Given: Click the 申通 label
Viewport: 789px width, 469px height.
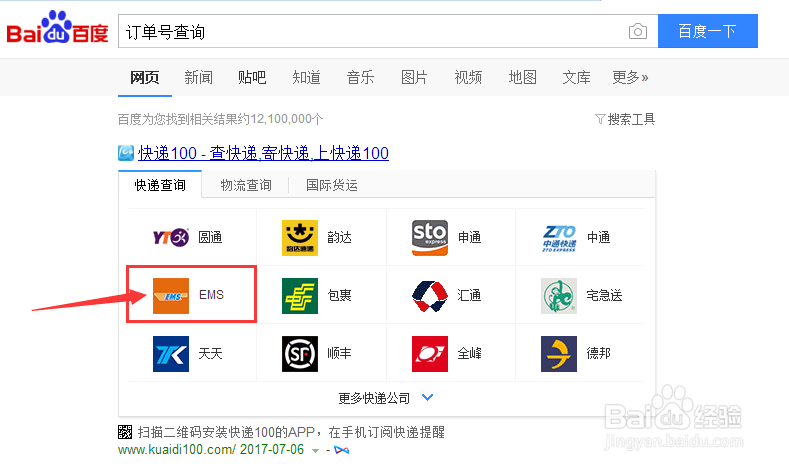Looking at the screenshot, I should pos(469,237).
